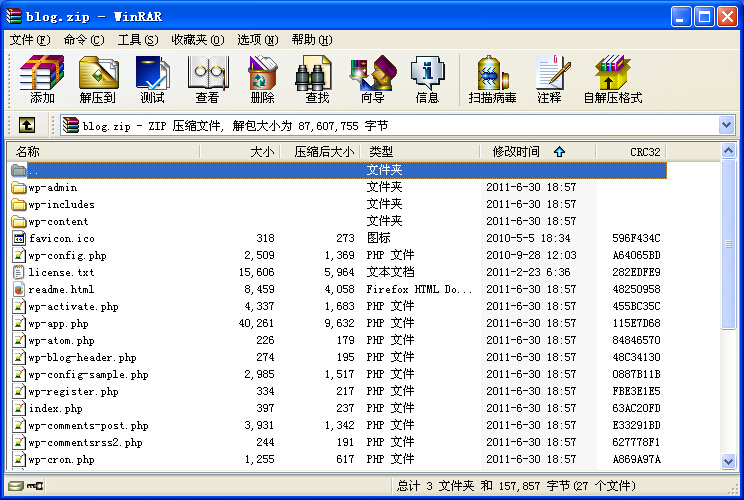Click the scrollbar down arrow

coord(728,461)
